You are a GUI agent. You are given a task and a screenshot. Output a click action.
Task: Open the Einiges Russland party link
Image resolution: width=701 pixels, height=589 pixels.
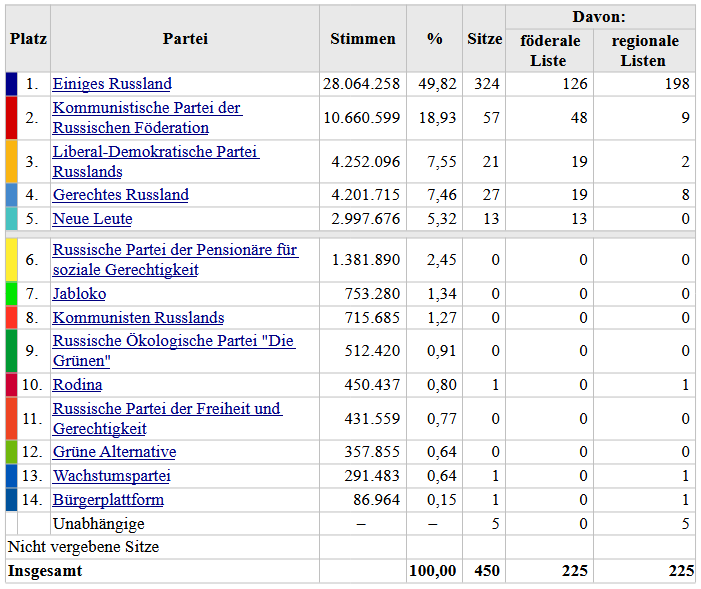point(112,84)
